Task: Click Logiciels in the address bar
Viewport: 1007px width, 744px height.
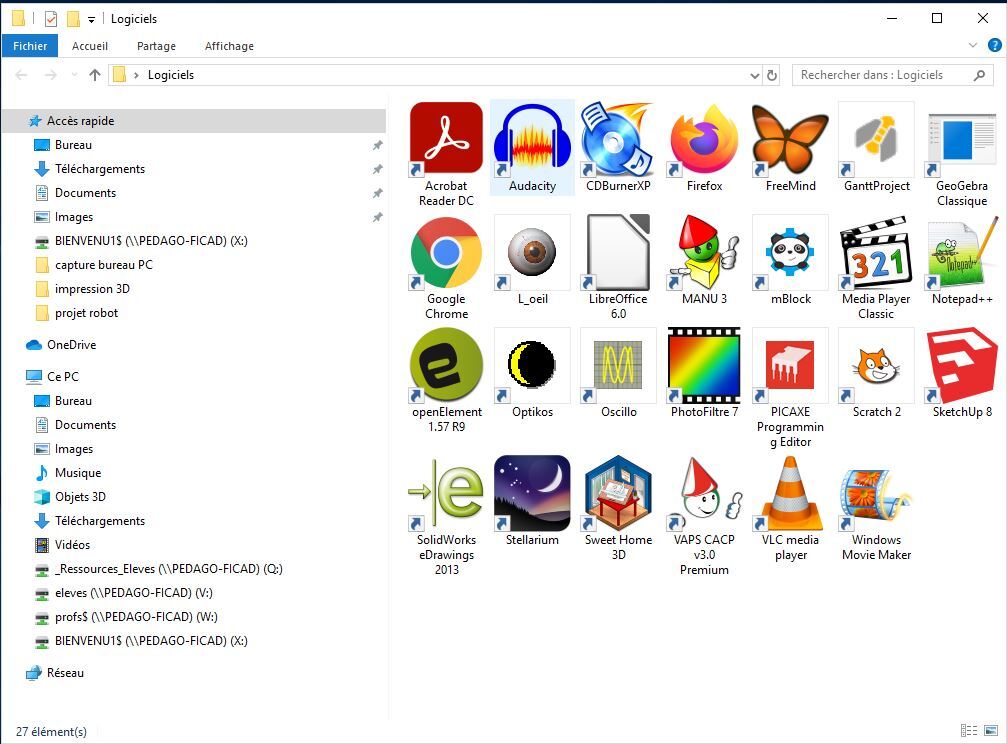Action: (x=171, y=75)
